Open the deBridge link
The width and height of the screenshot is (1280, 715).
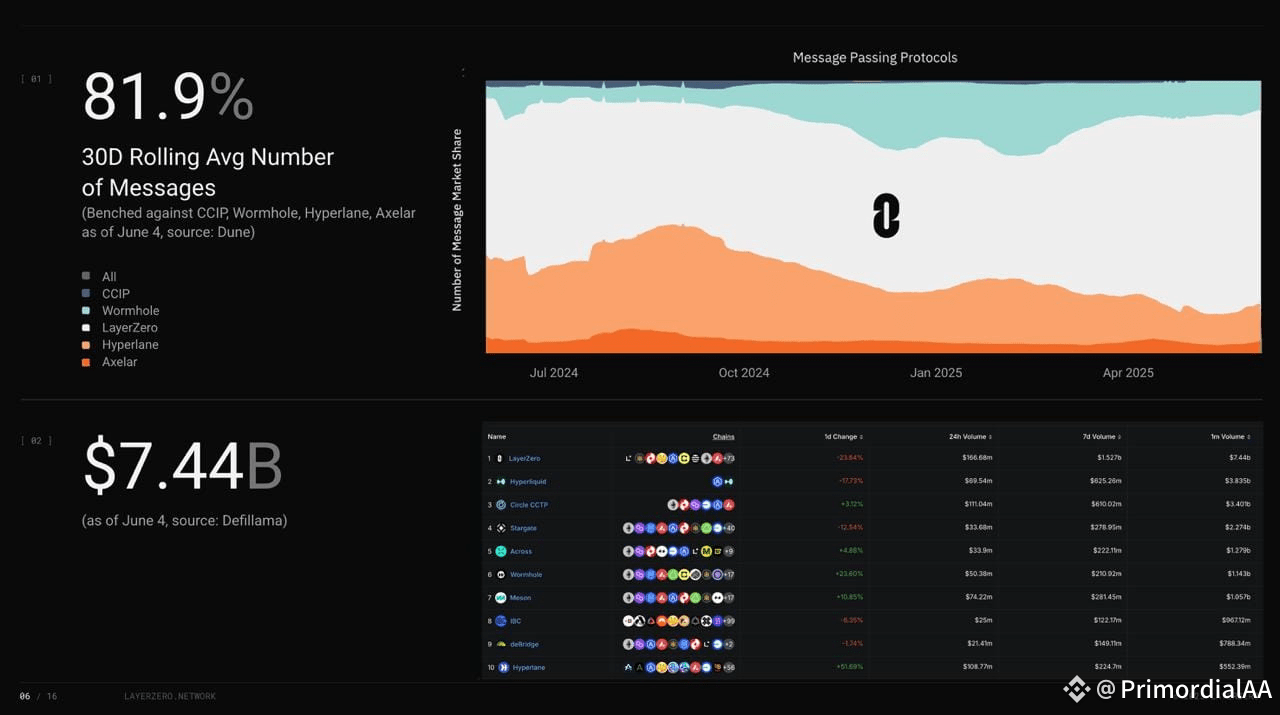pyautogui.click(x=525, y=644)
